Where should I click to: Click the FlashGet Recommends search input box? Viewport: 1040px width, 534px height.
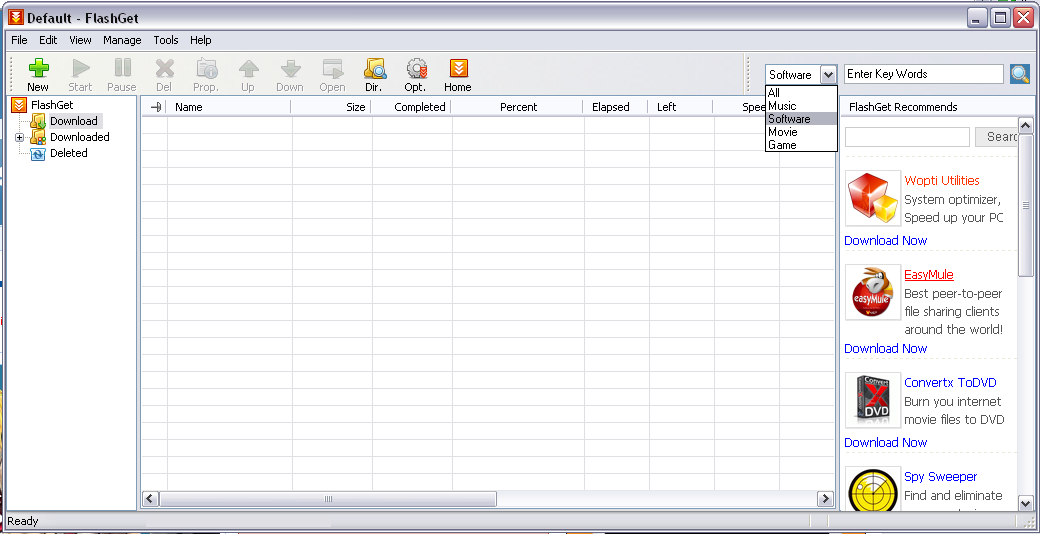(907, 137)
